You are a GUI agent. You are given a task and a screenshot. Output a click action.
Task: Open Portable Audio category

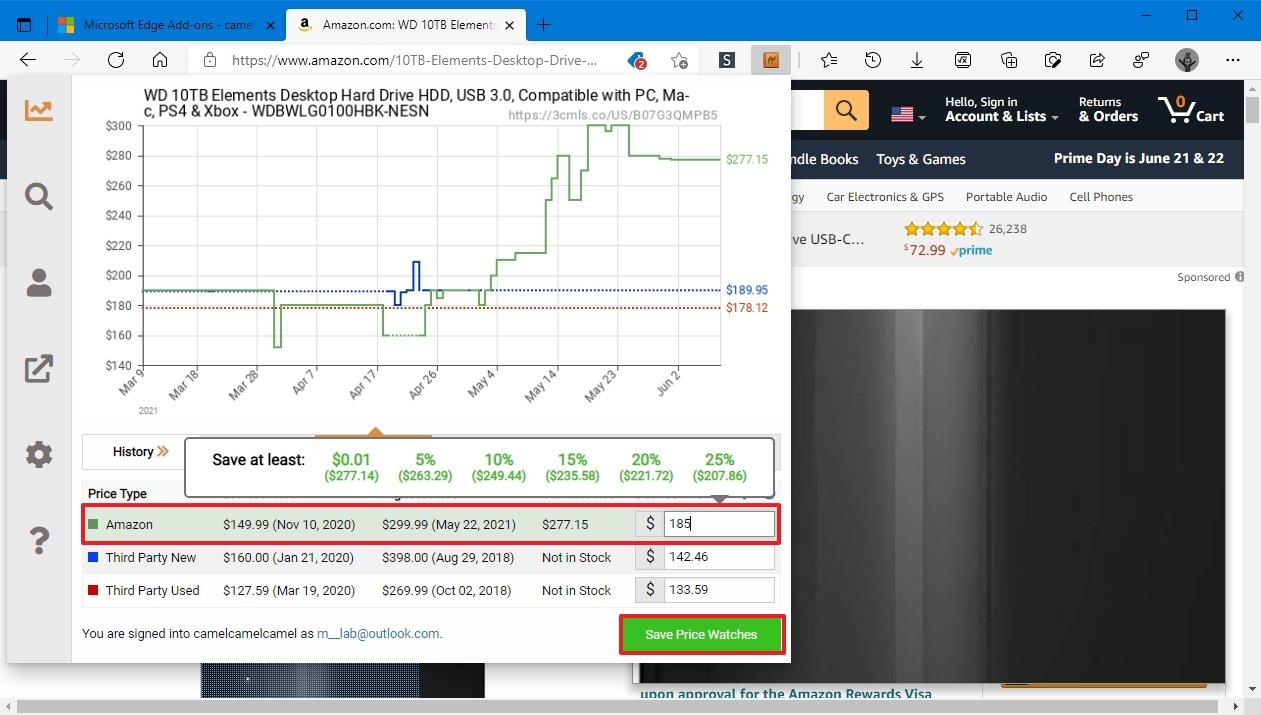(1006, 197)
